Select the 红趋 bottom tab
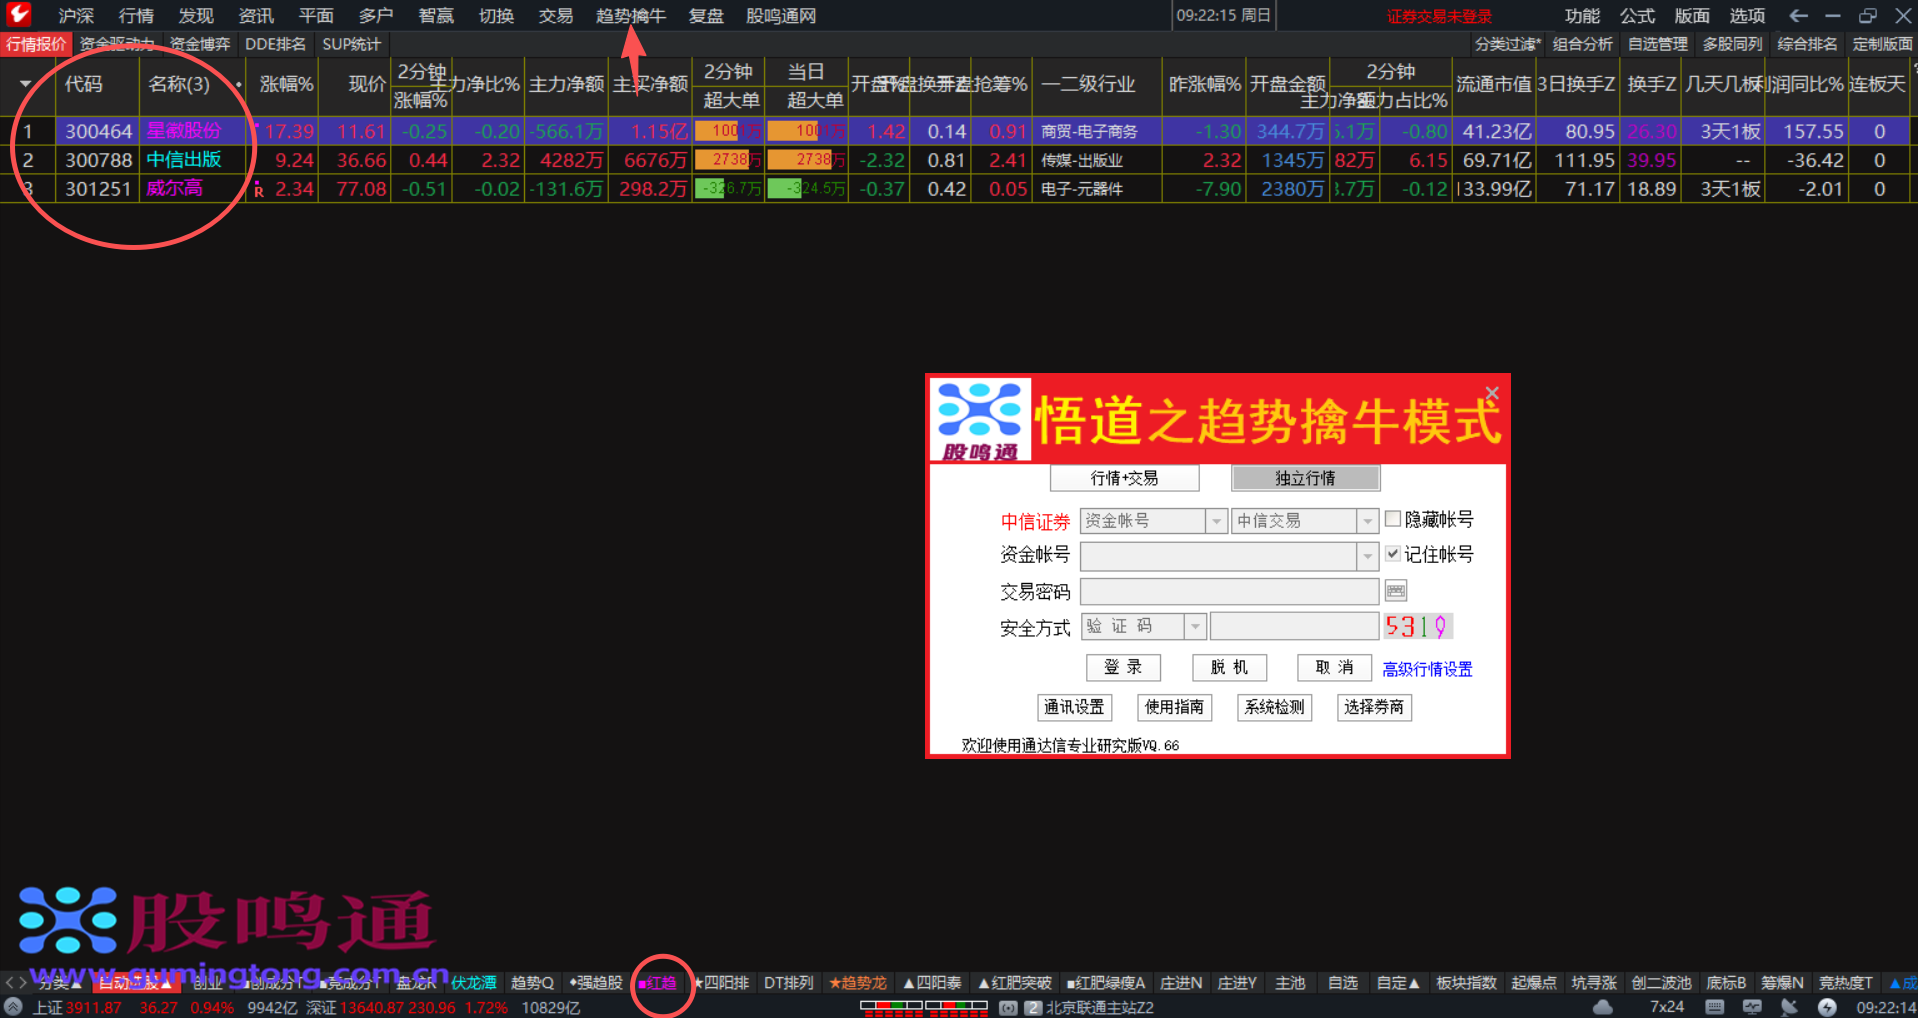 click(x=659, y=983)
